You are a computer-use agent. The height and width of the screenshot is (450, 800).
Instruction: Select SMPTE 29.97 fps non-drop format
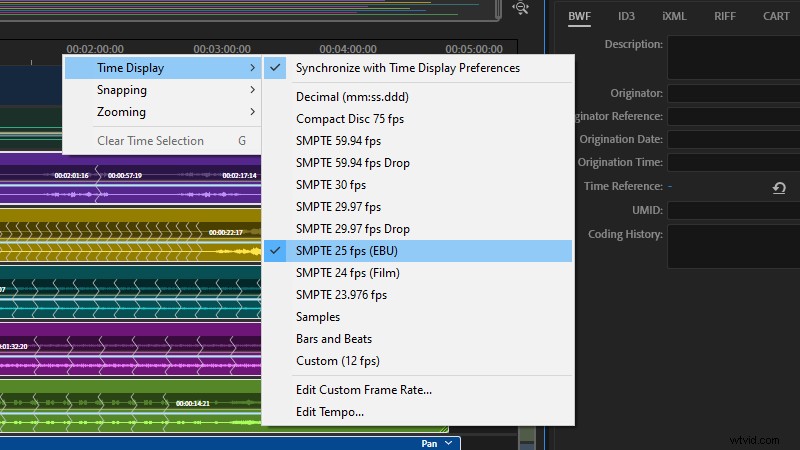pyautogui.click(x=418, y=207)
